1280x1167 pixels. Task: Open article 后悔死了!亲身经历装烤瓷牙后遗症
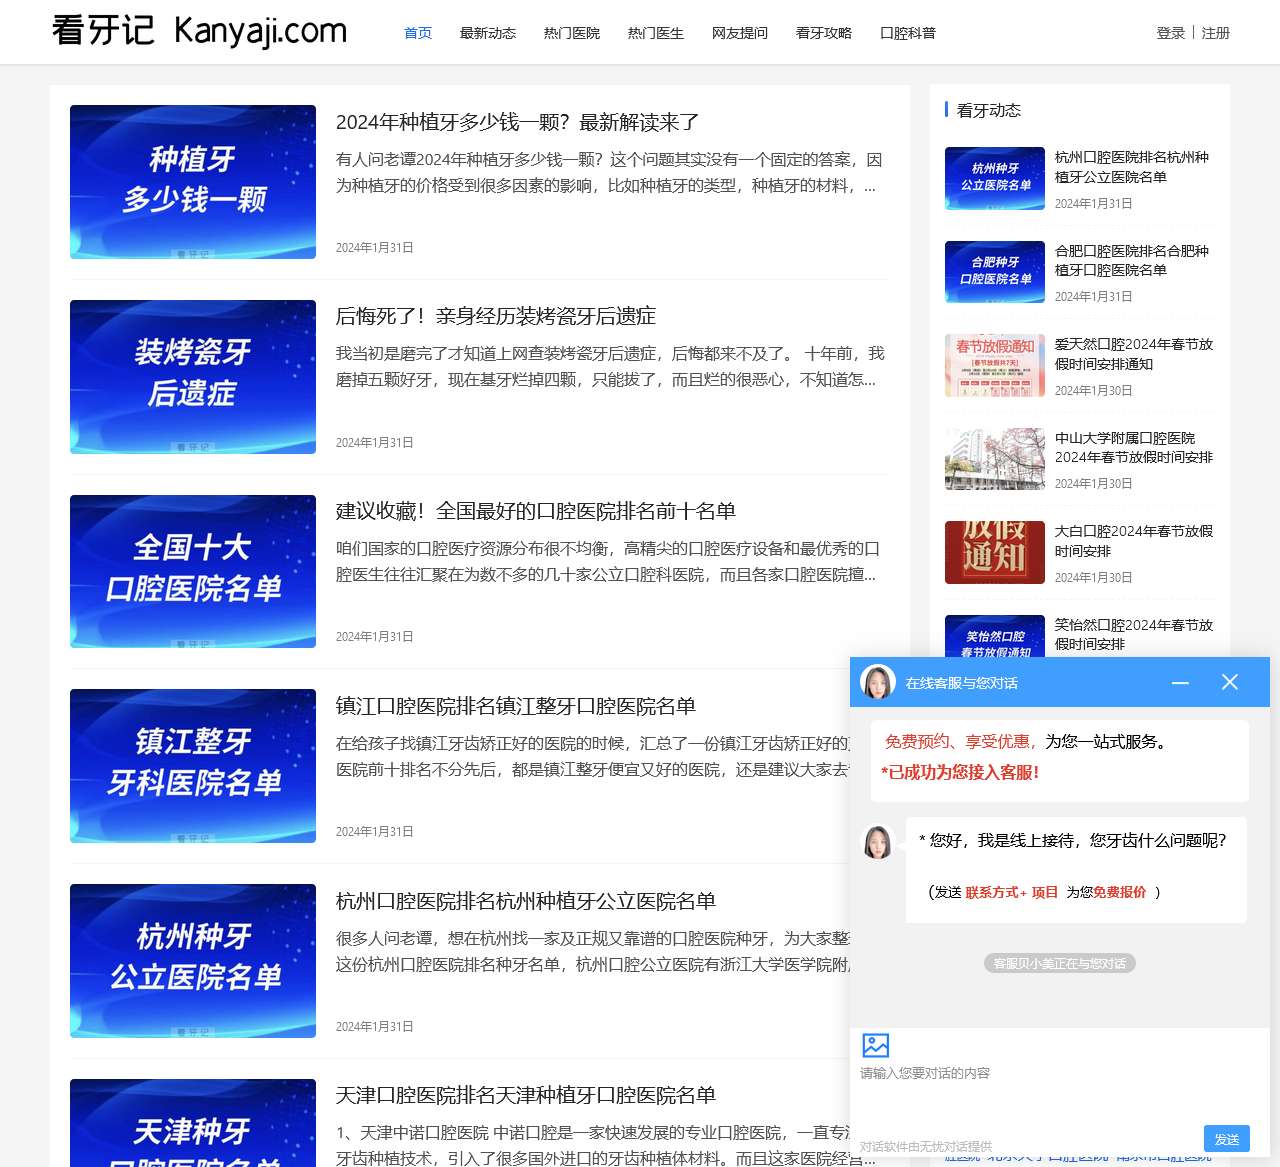496,316
